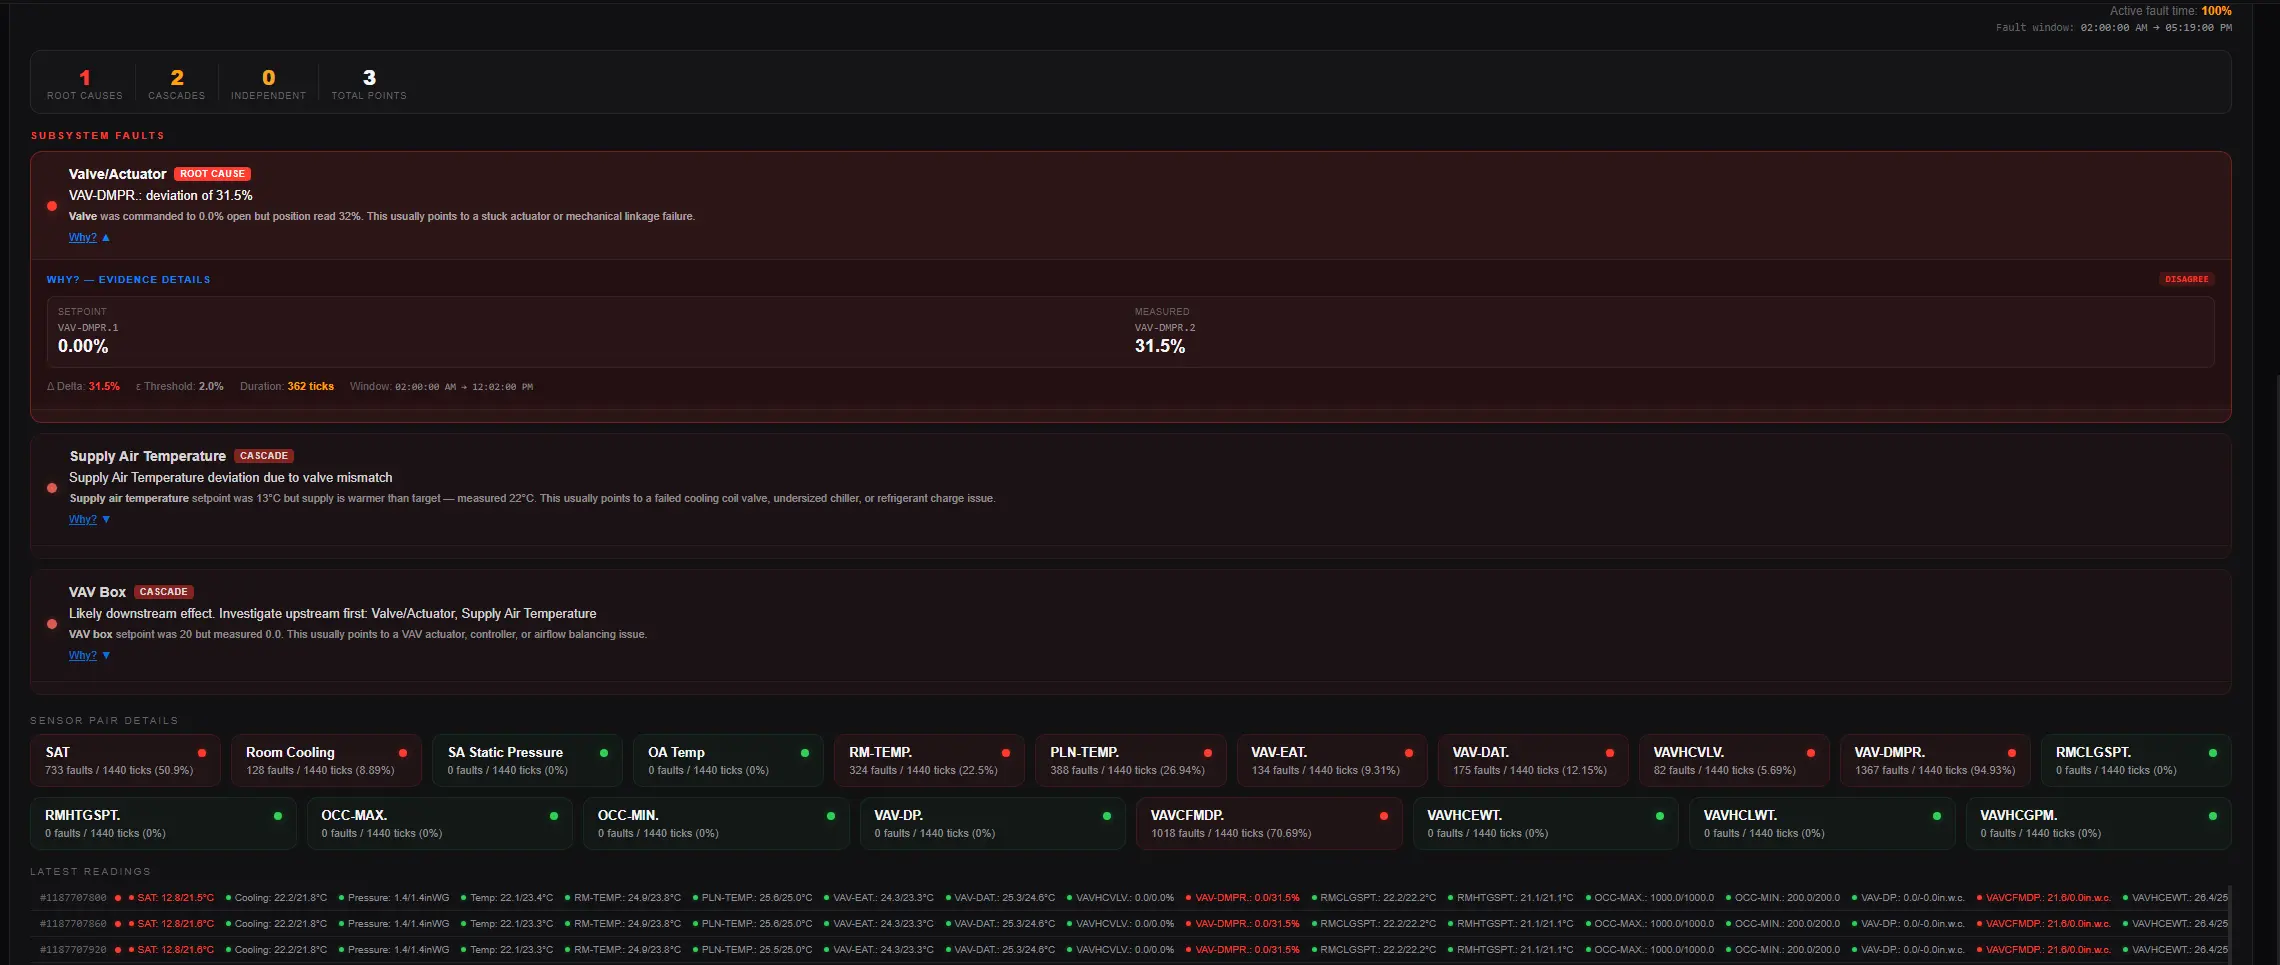Click 'SAT: 12.8/21.5°C' in row #1187707800

[176, 898]
